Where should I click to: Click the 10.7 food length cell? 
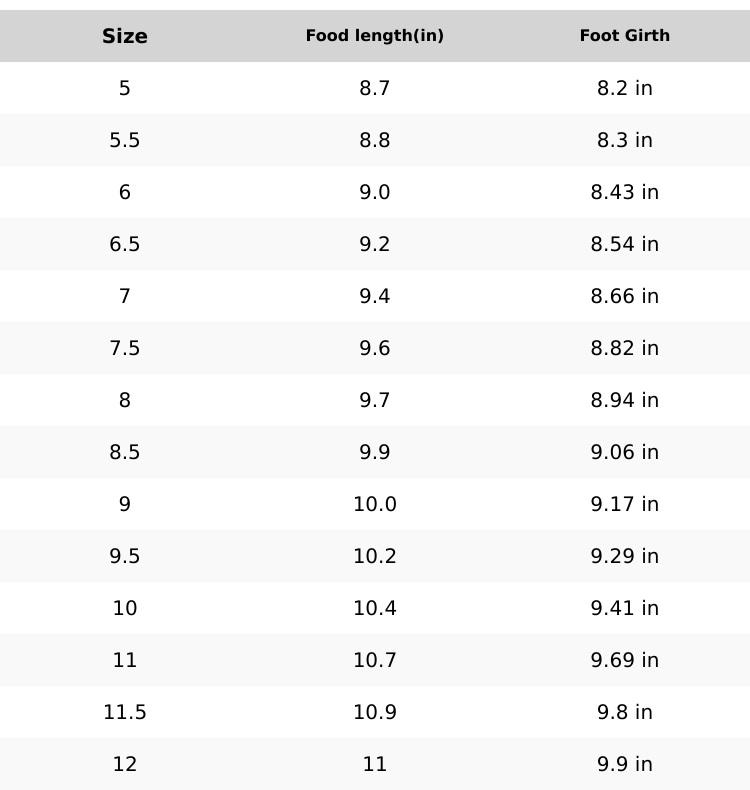[375, 660]
